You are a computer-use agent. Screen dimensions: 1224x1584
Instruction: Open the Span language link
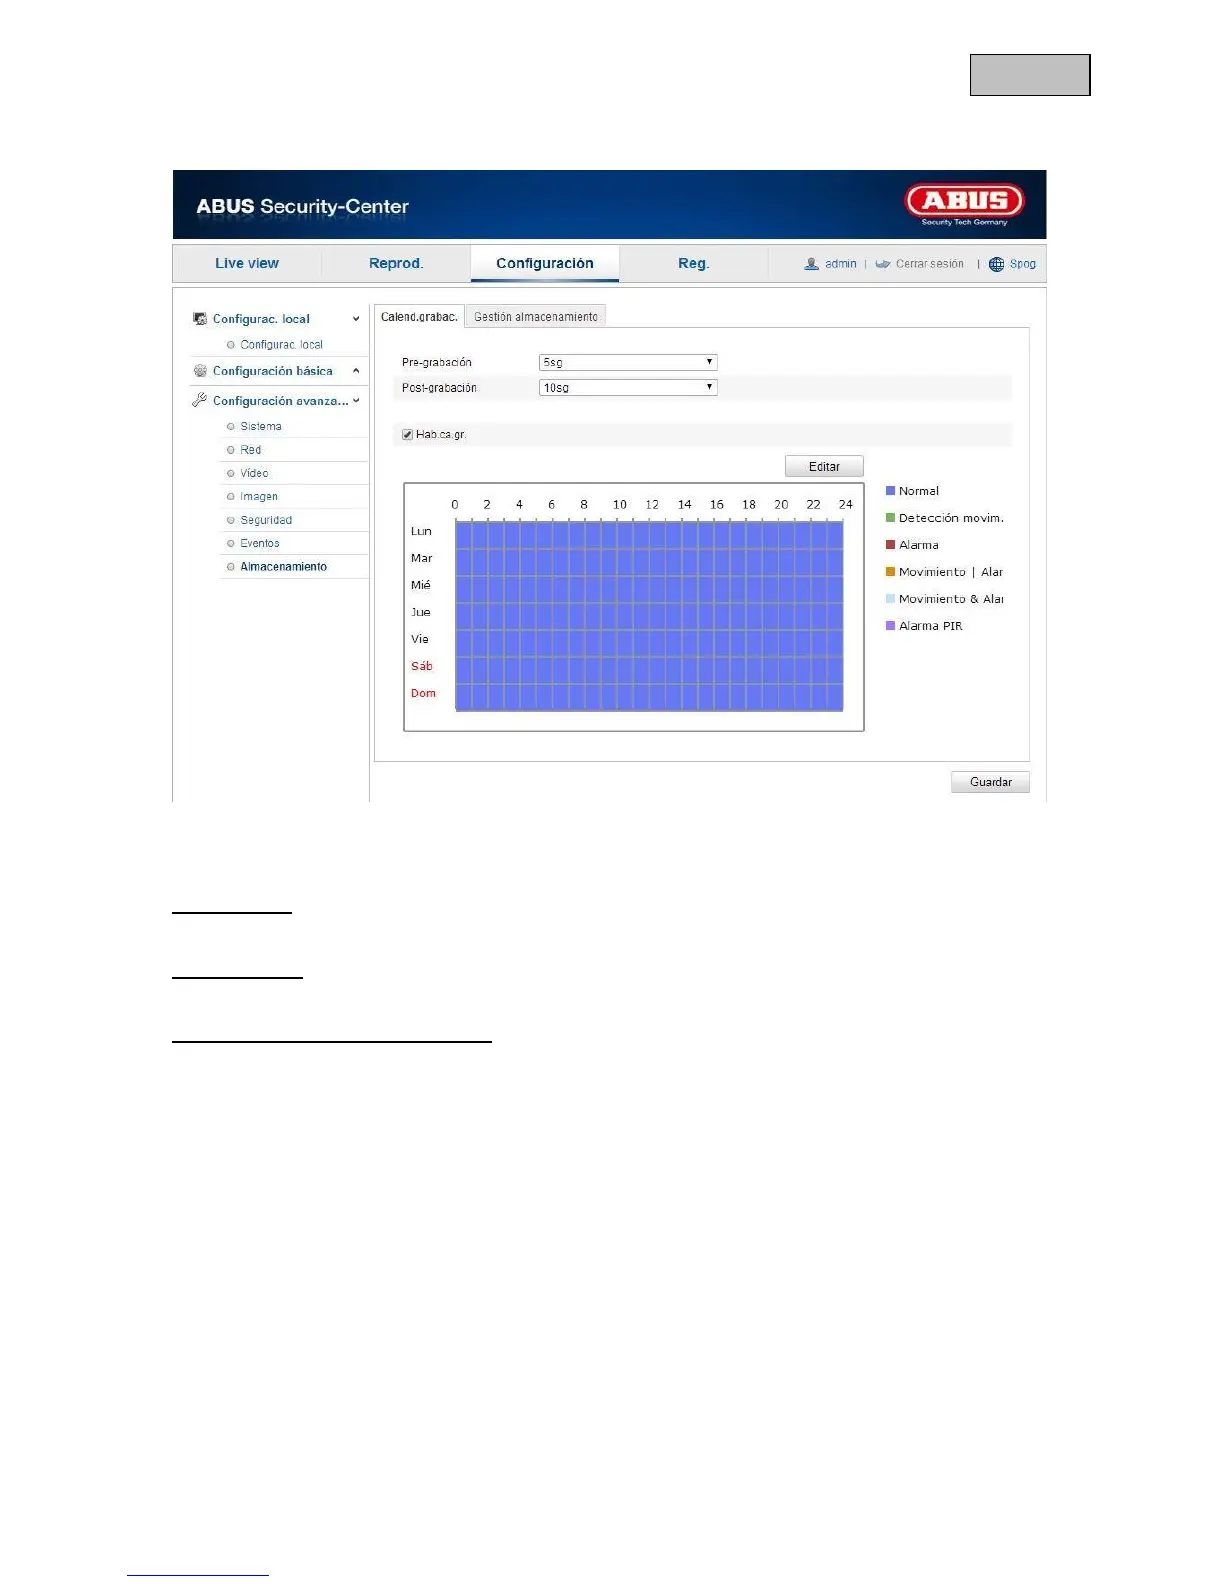(x=1023, y=264)
